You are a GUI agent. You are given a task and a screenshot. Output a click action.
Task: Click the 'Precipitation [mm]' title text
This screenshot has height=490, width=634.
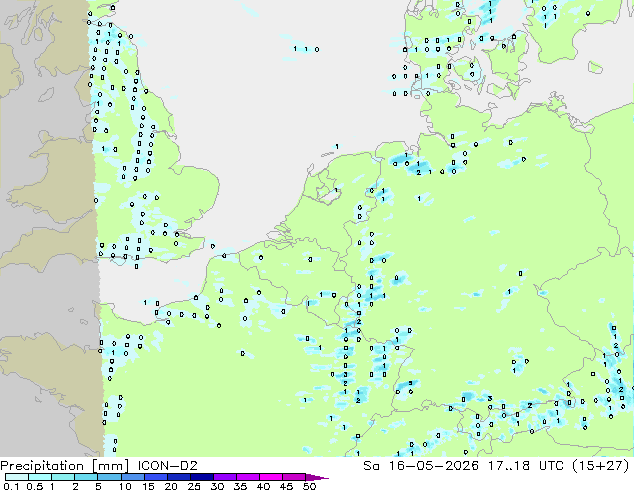65,466
